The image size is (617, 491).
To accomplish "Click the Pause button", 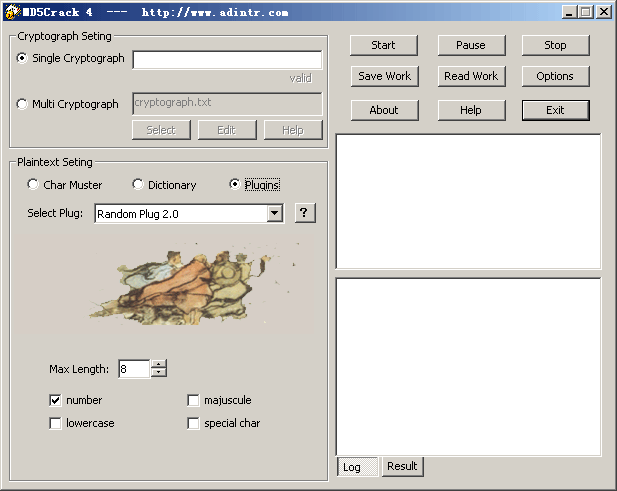I will (x=471, y=45).
